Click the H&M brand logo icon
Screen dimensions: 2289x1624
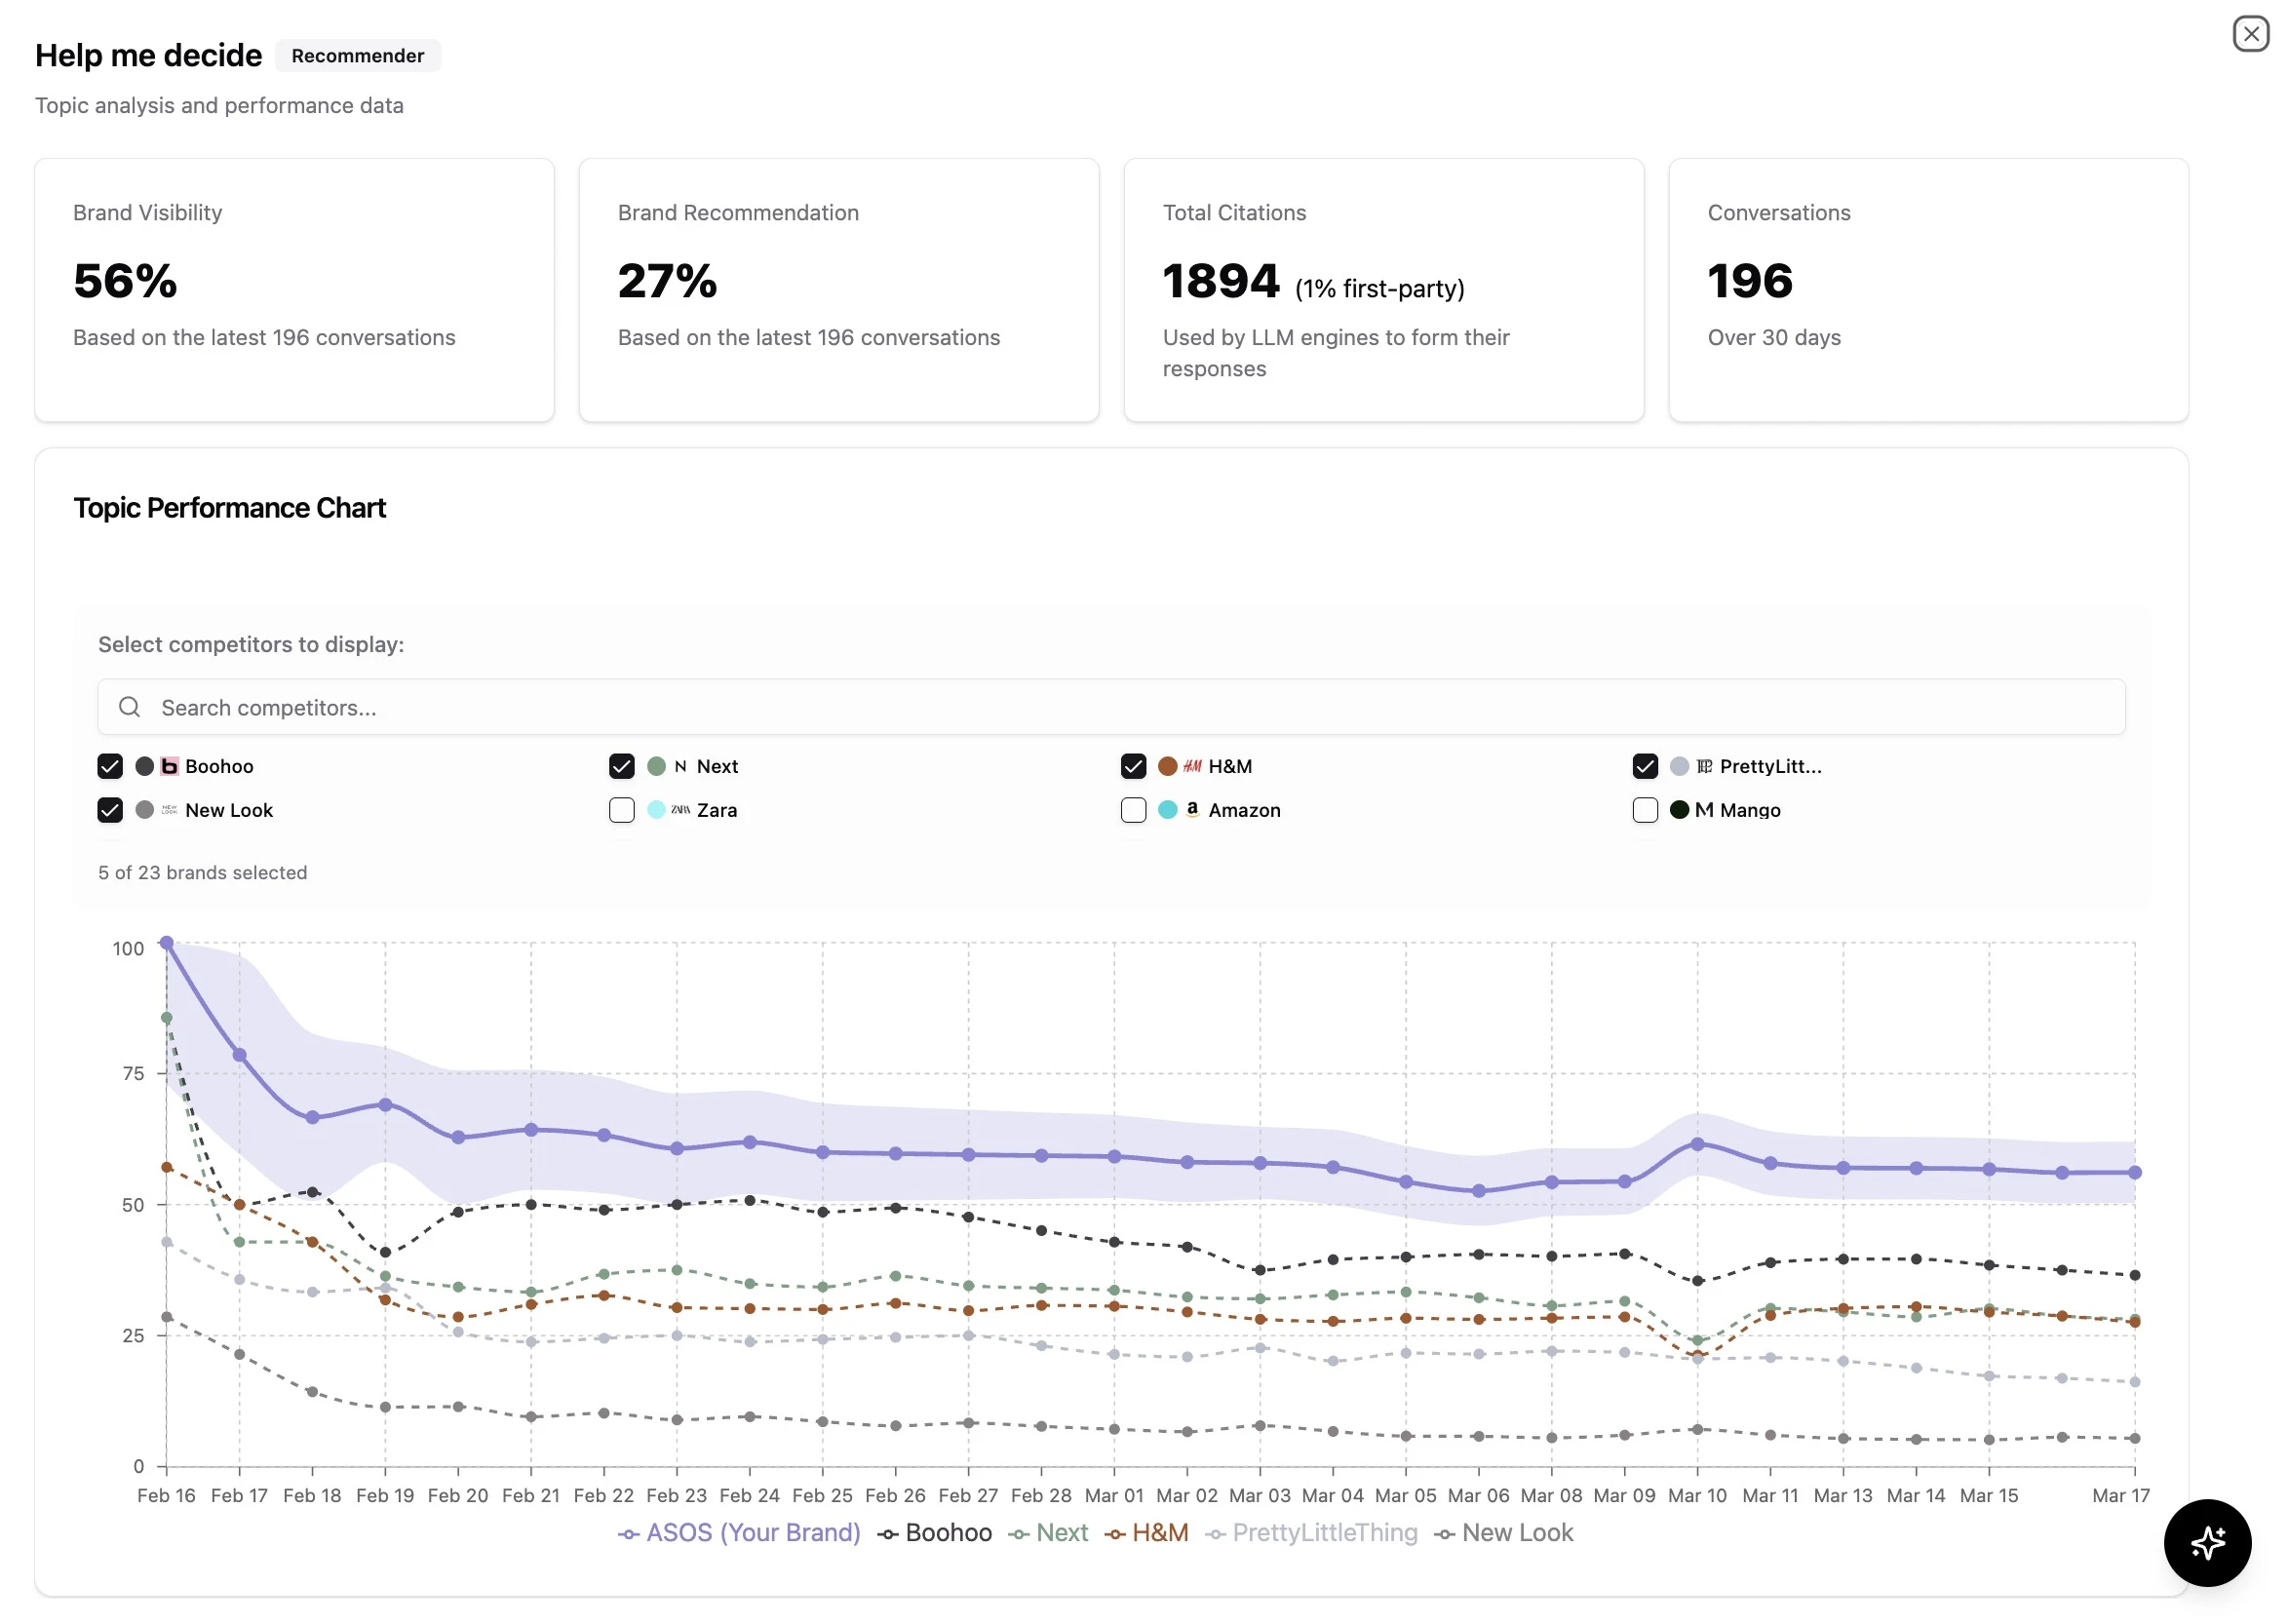coord(1192,766)
